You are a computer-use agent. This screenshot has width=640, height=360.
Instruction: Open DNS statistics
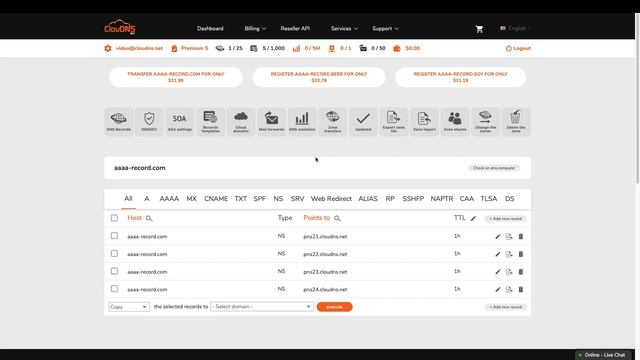(302, 122)
